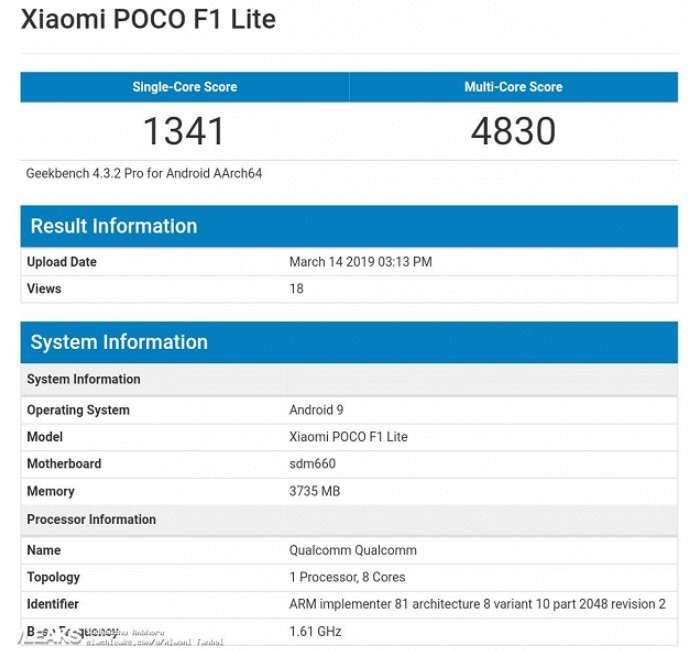Click the 1 Processor, 8 Cores topology value

click(x=349, y=577)
